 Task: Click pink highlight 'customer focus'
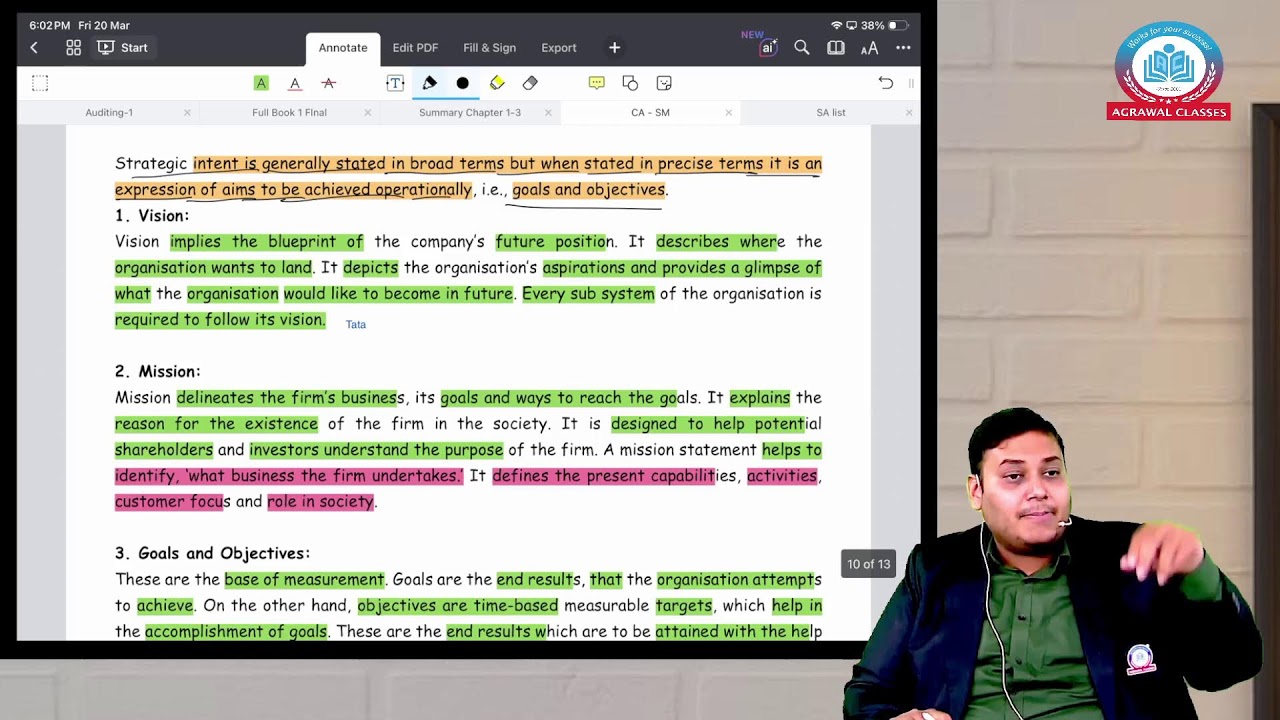tap(173, 502)
